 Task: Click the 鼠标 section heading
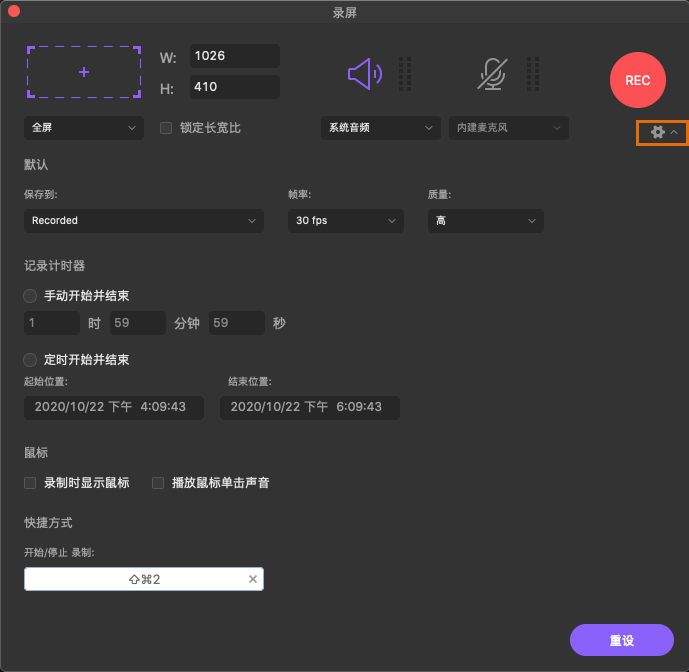36,453
